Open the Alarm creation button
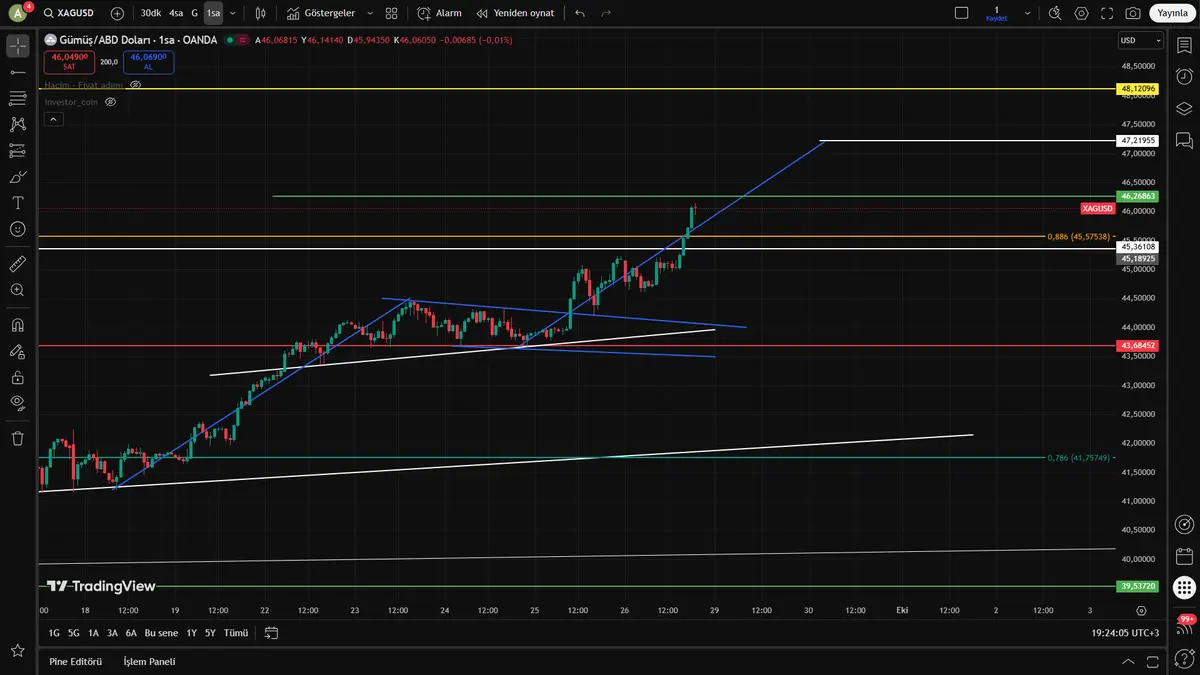The height and width of the screenshot is (675, 1200). click(439, 13)
